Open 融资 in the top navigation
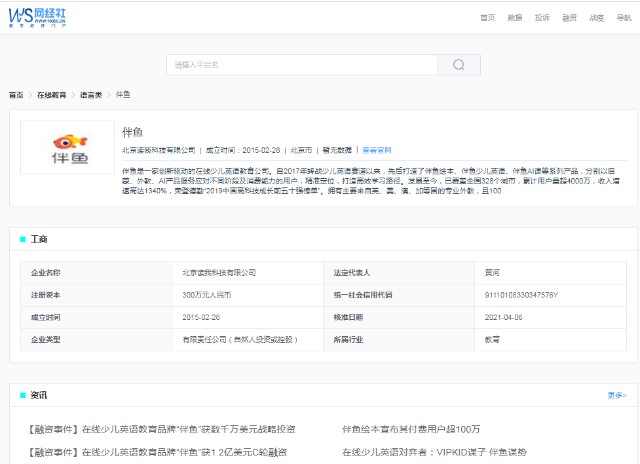640x464 pixels. pyautogui.click(x=569, y=18)
